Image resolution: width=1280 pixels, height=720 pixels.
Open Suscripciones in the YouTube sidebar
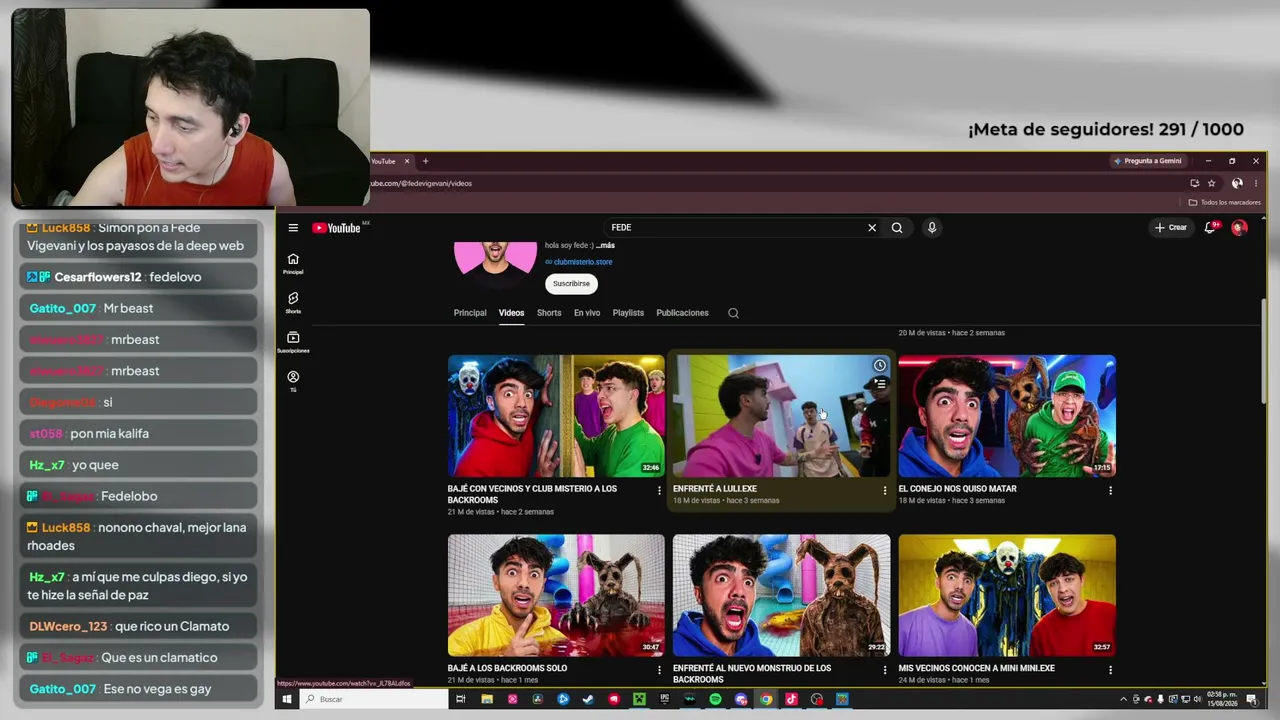point(293,342)
